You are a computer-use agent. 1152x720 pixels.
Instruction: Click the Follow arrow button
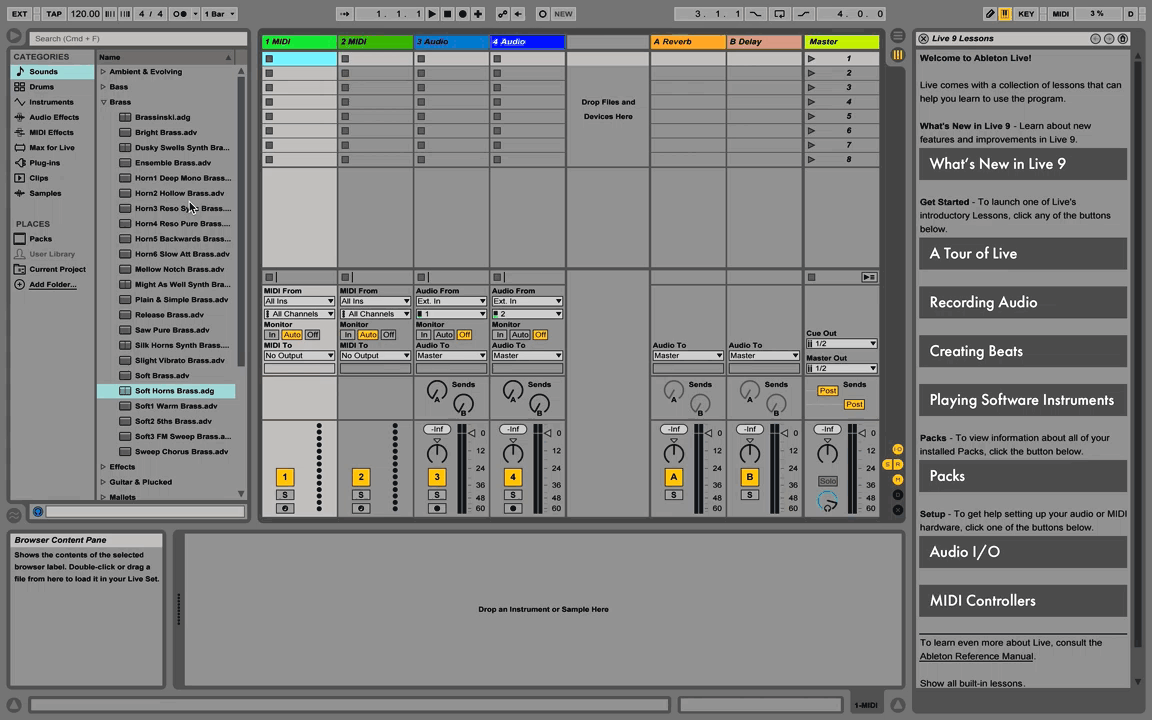point(345,14)
